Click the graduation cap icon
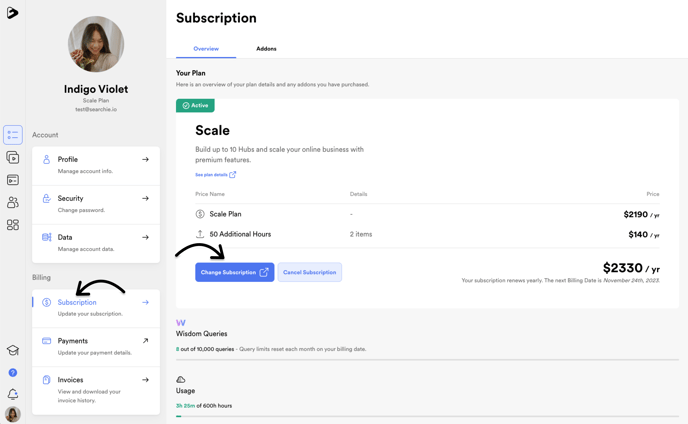688x424 pixels. [13, 350]
